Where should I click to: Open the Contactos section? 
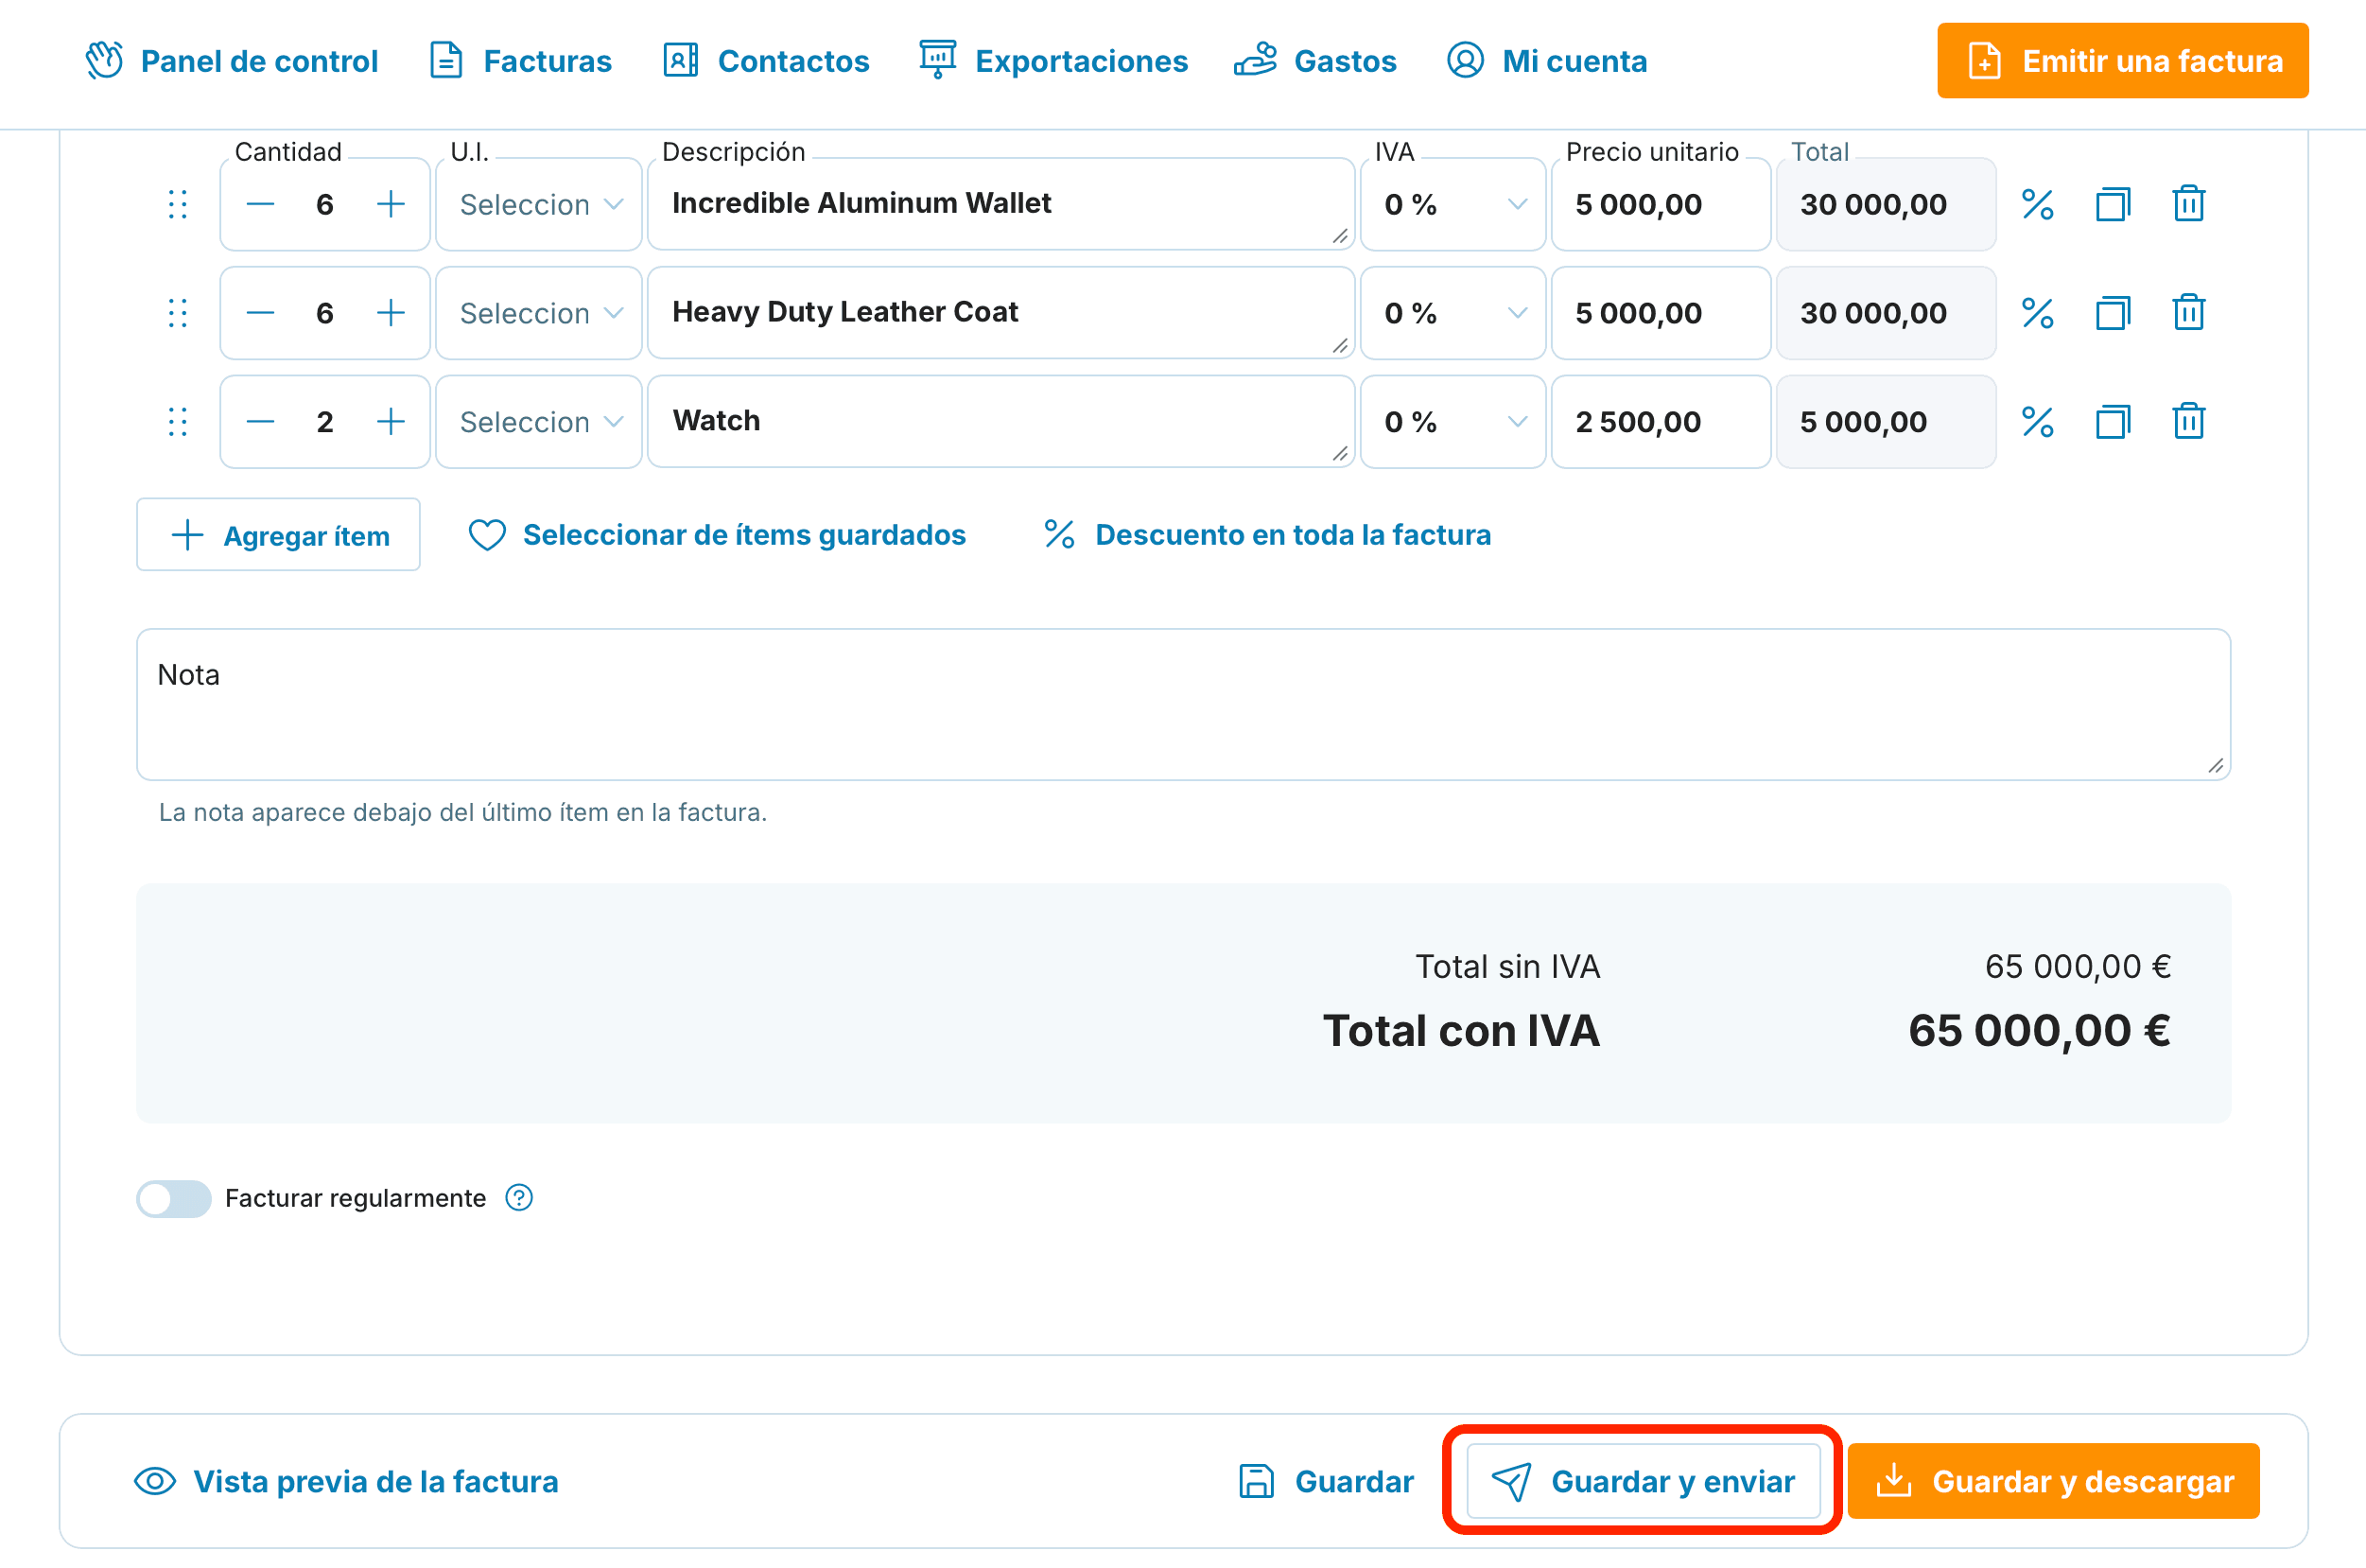click(x=766, y=61)
